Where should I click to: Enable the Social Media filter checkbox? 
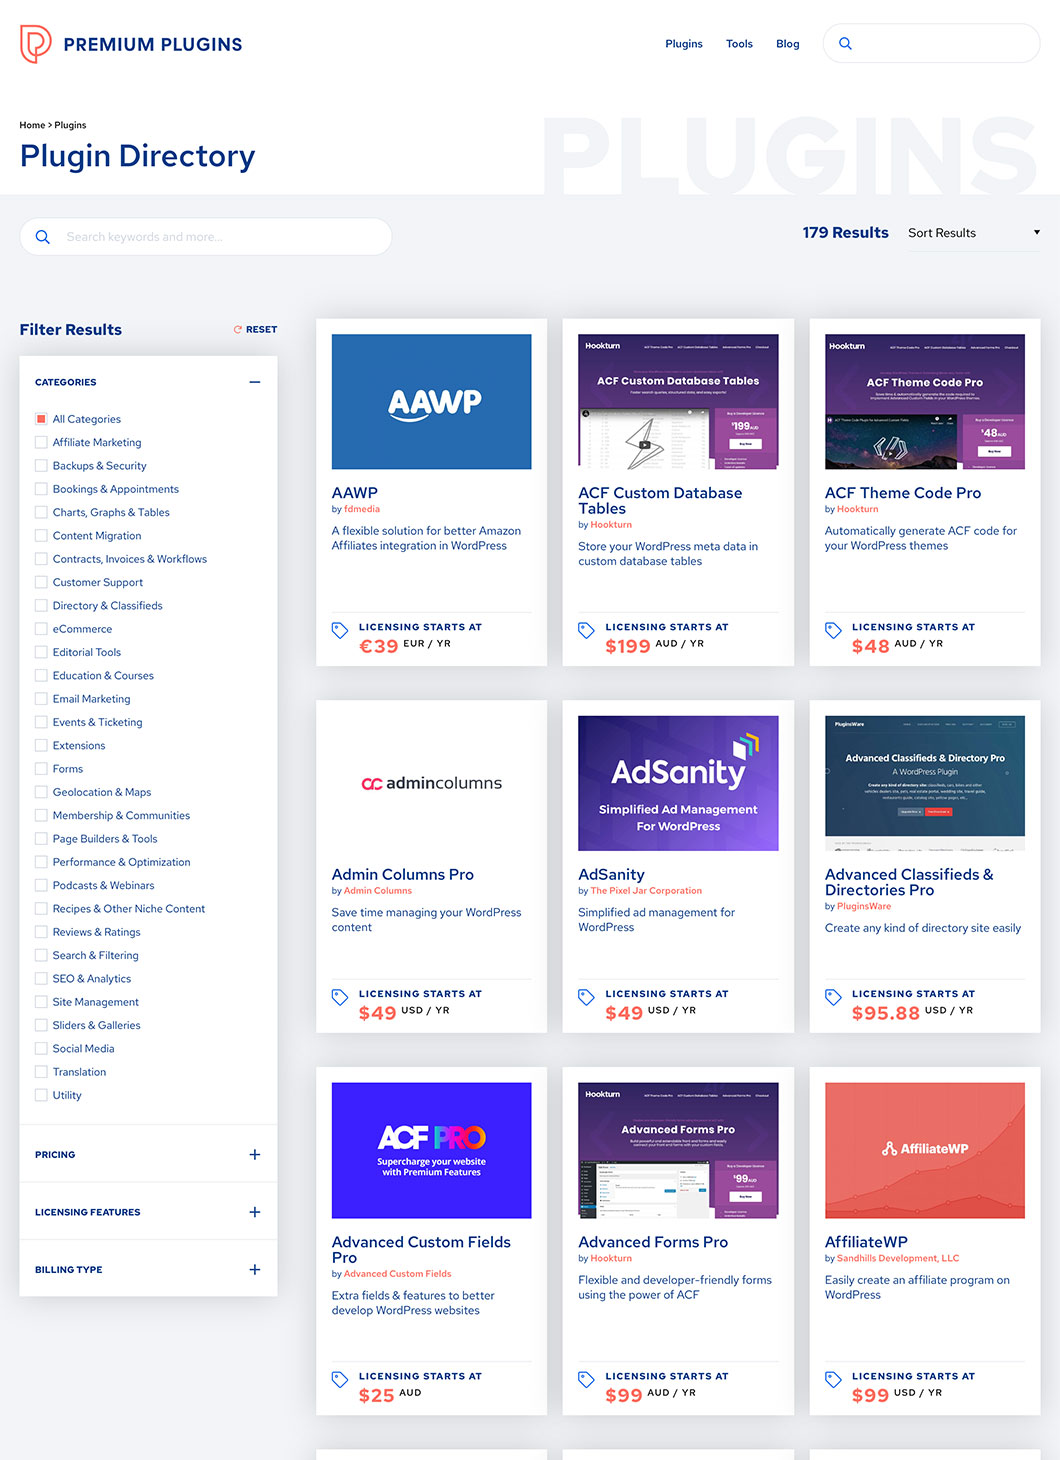point(41,1049)
